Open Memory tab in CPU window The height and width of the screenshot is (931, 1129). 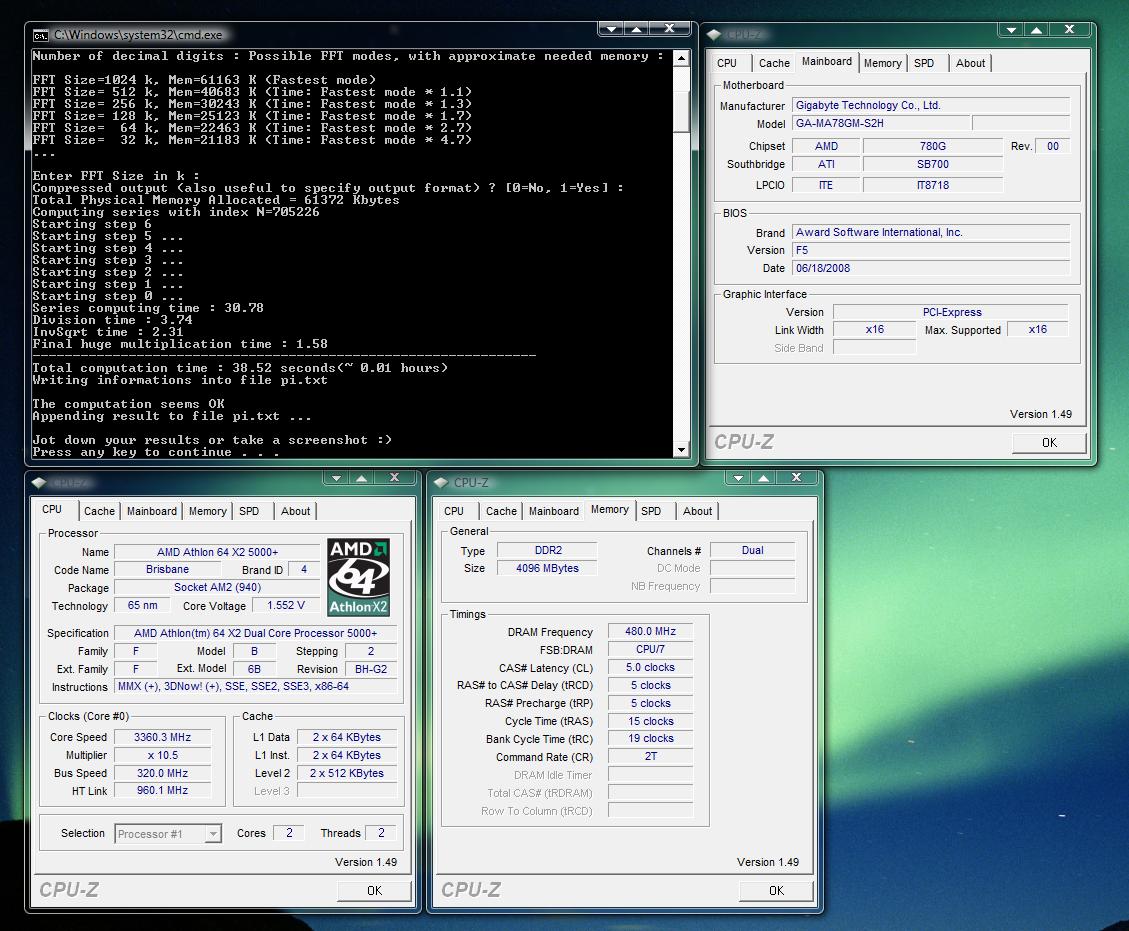[208, 511]
